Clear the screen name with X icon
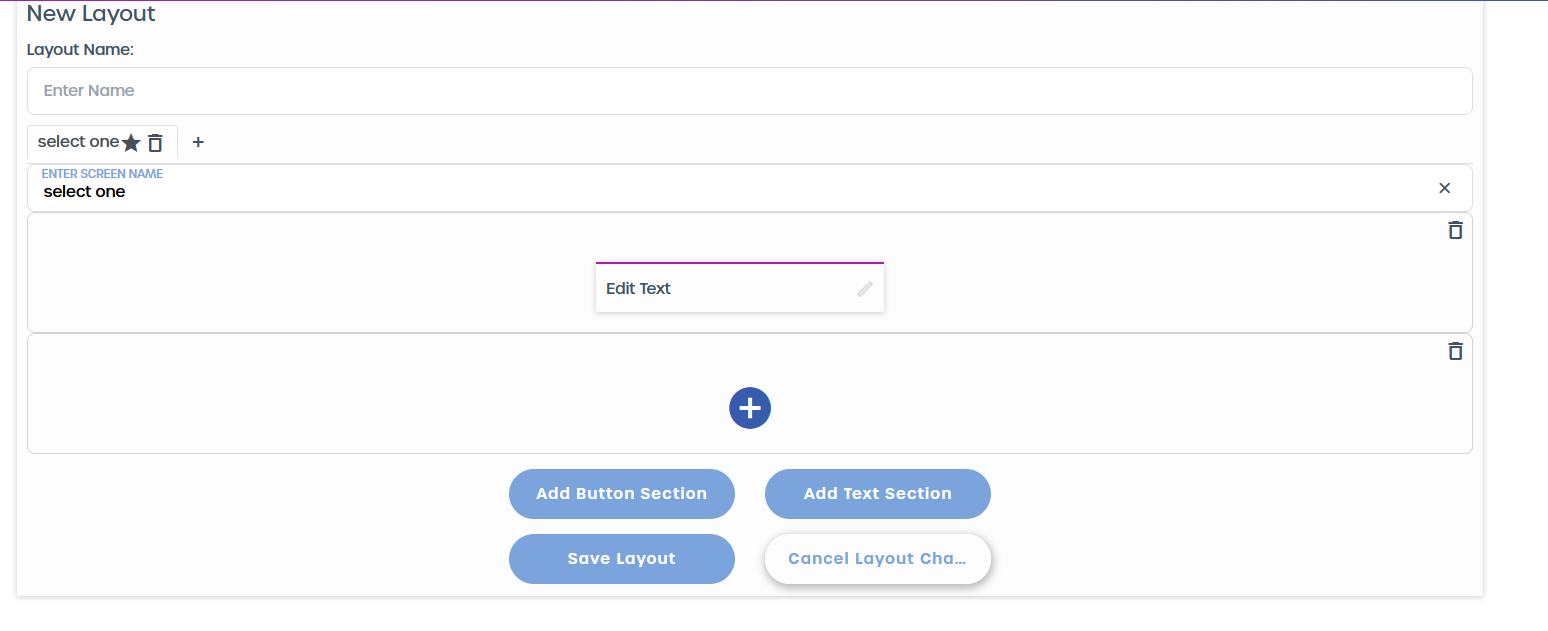 [1444, 188]
